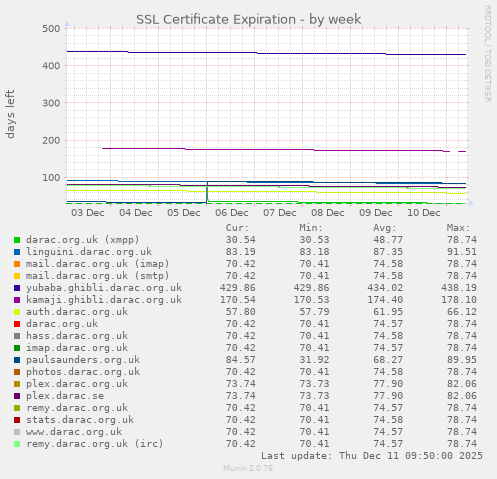Click the linguini.darac.org.uk blue legend swatch
The height and width of the screenshot is (479, 497).
tap(17, 252)
